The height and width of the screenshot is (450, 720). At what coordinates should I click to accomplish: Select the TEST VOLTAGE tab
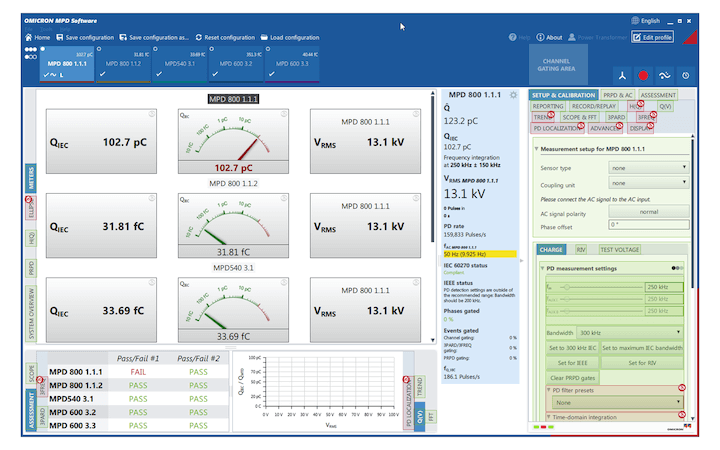pyautogui.click(x=620, y=250)
